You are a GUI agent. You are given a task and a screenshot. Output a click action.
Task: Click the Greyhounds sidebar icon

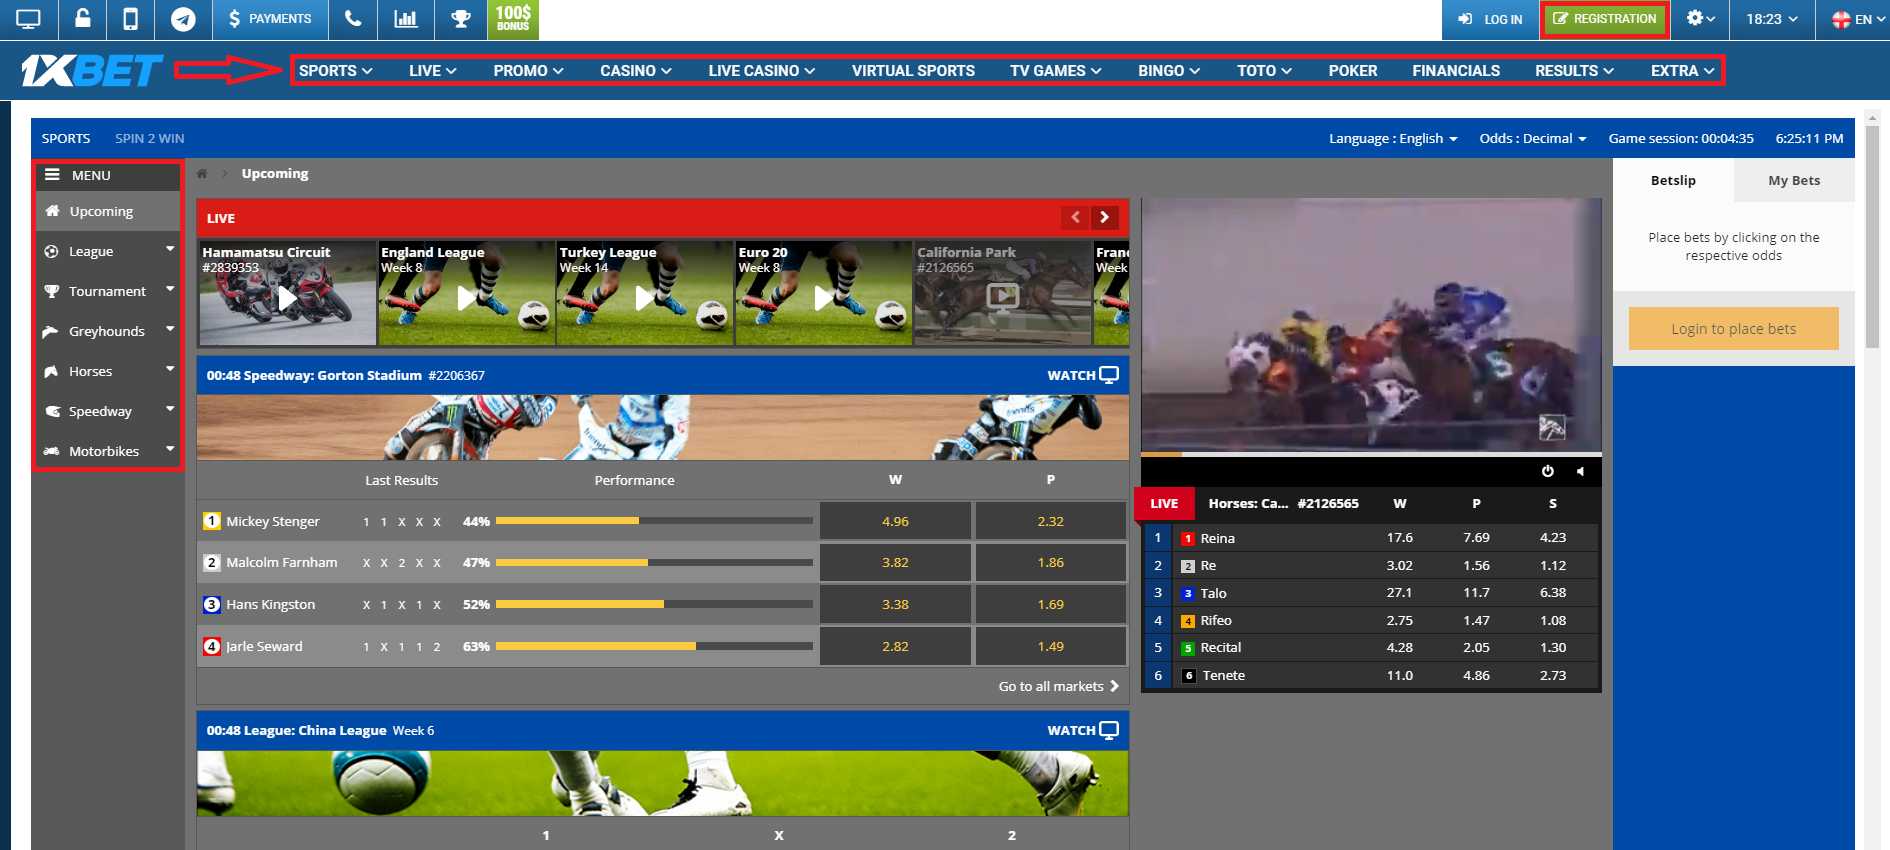click(51, 331)
